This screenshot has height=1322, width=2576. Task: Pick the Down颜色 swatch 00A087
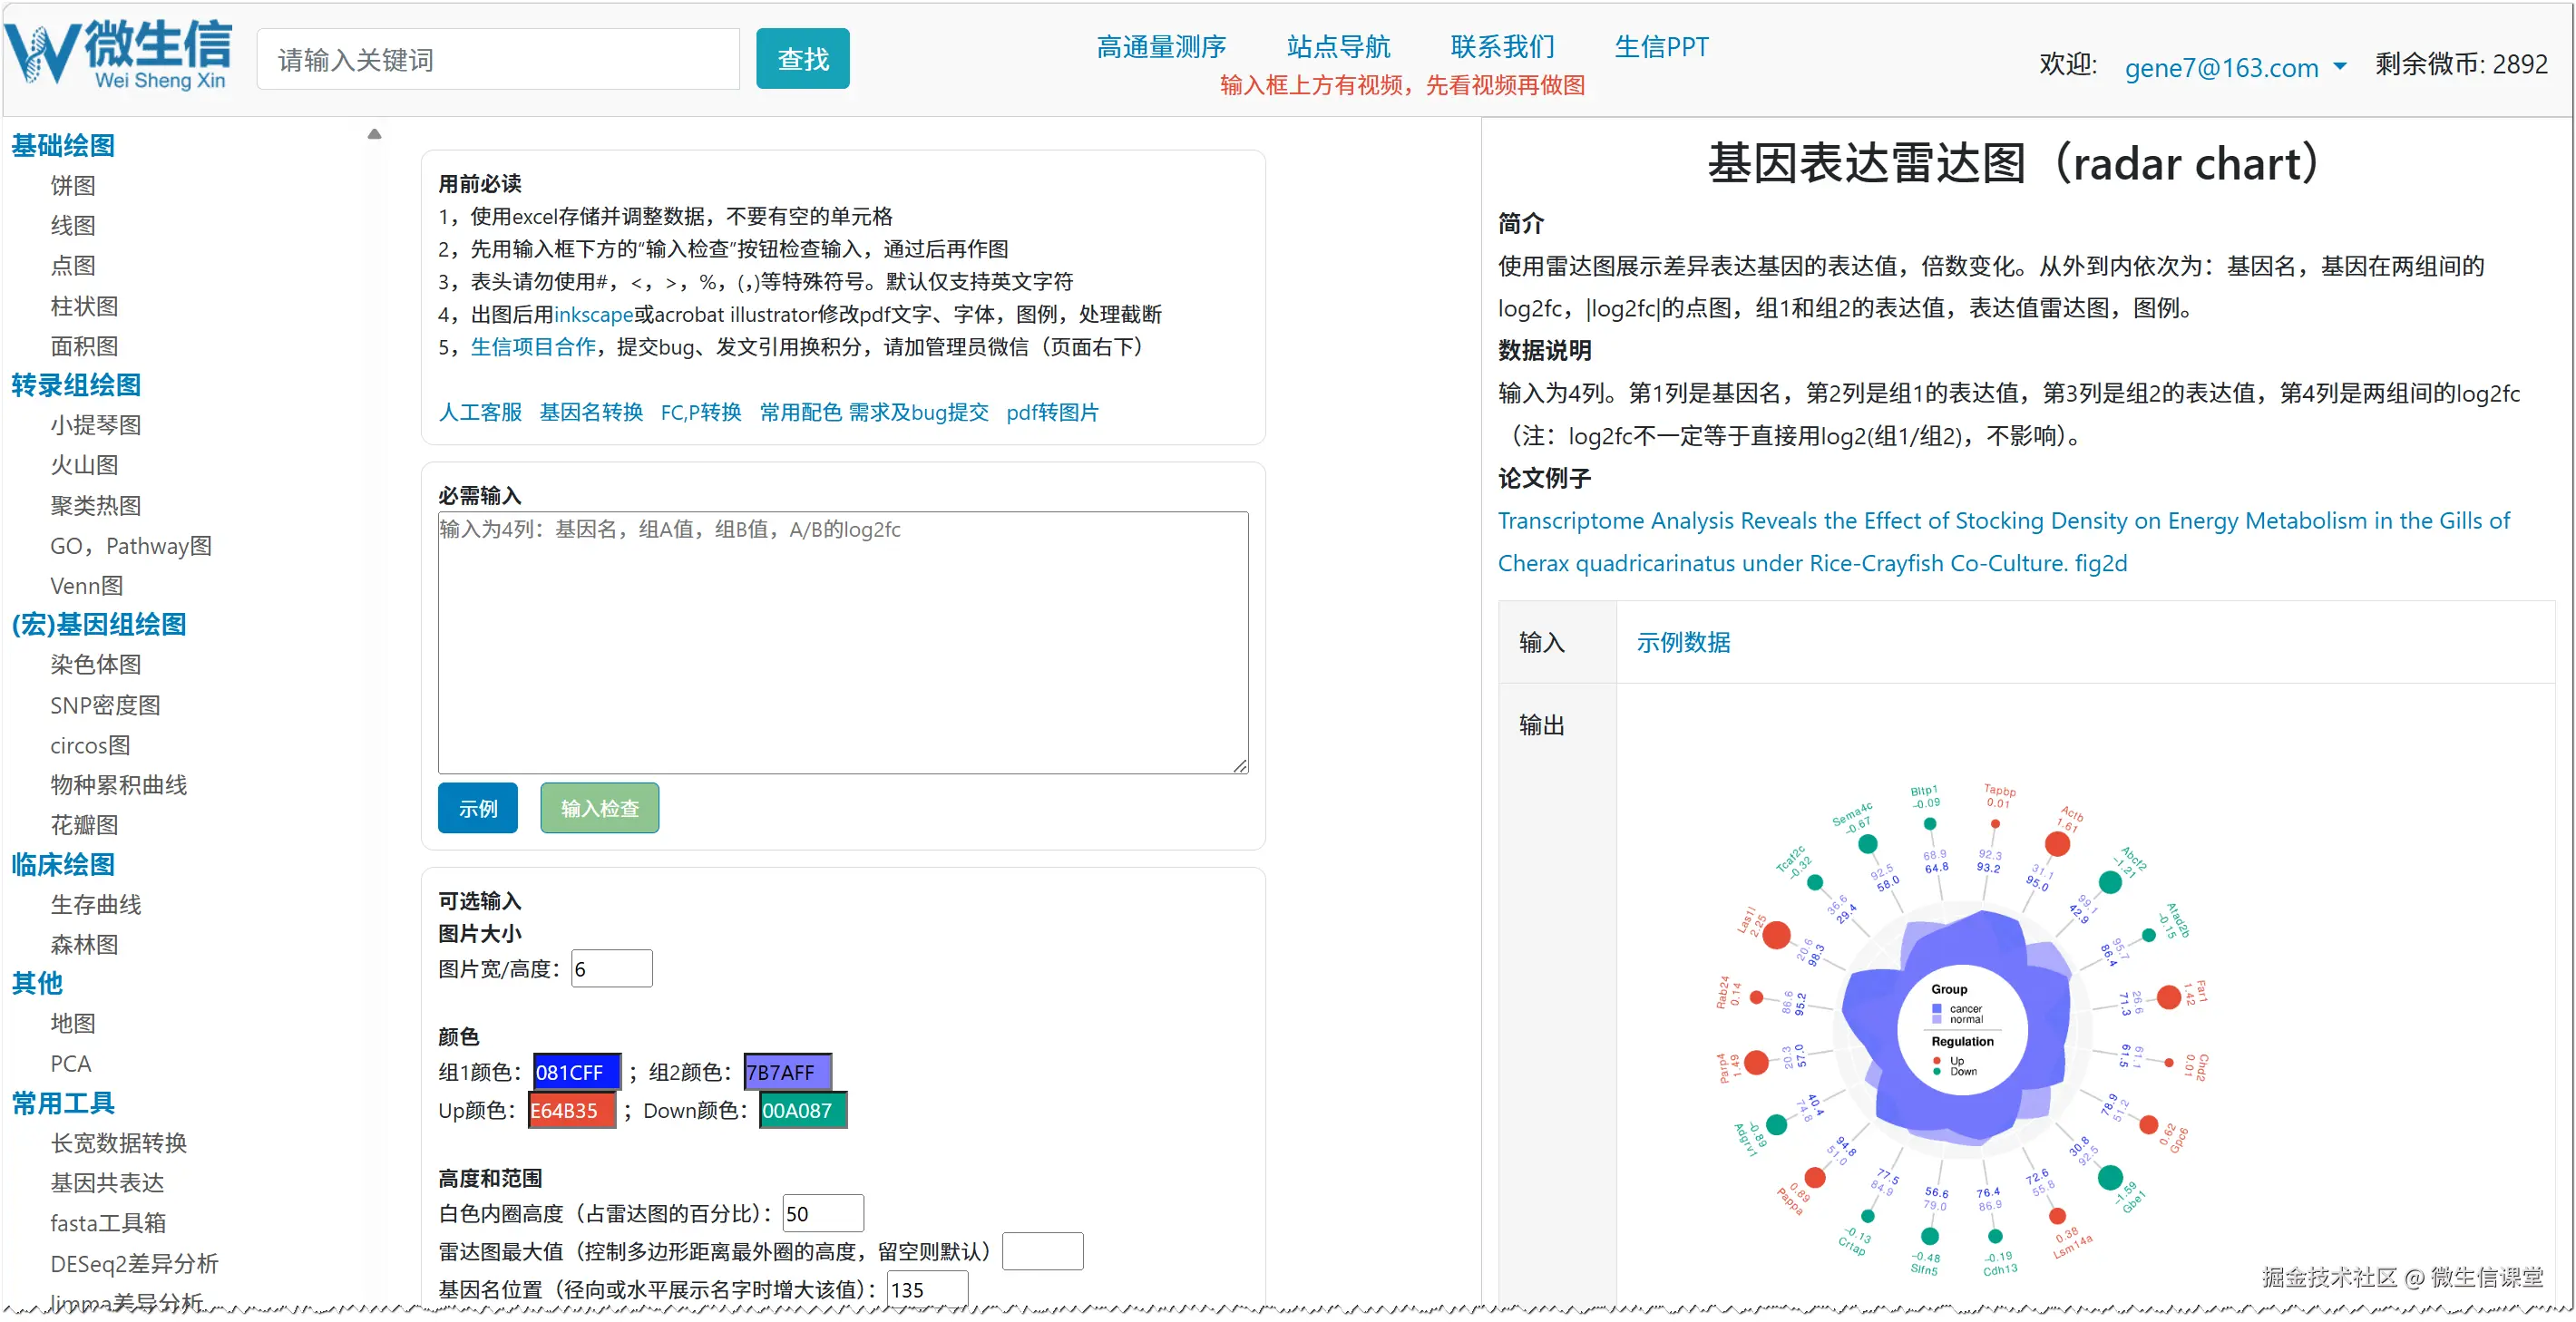802,1110
